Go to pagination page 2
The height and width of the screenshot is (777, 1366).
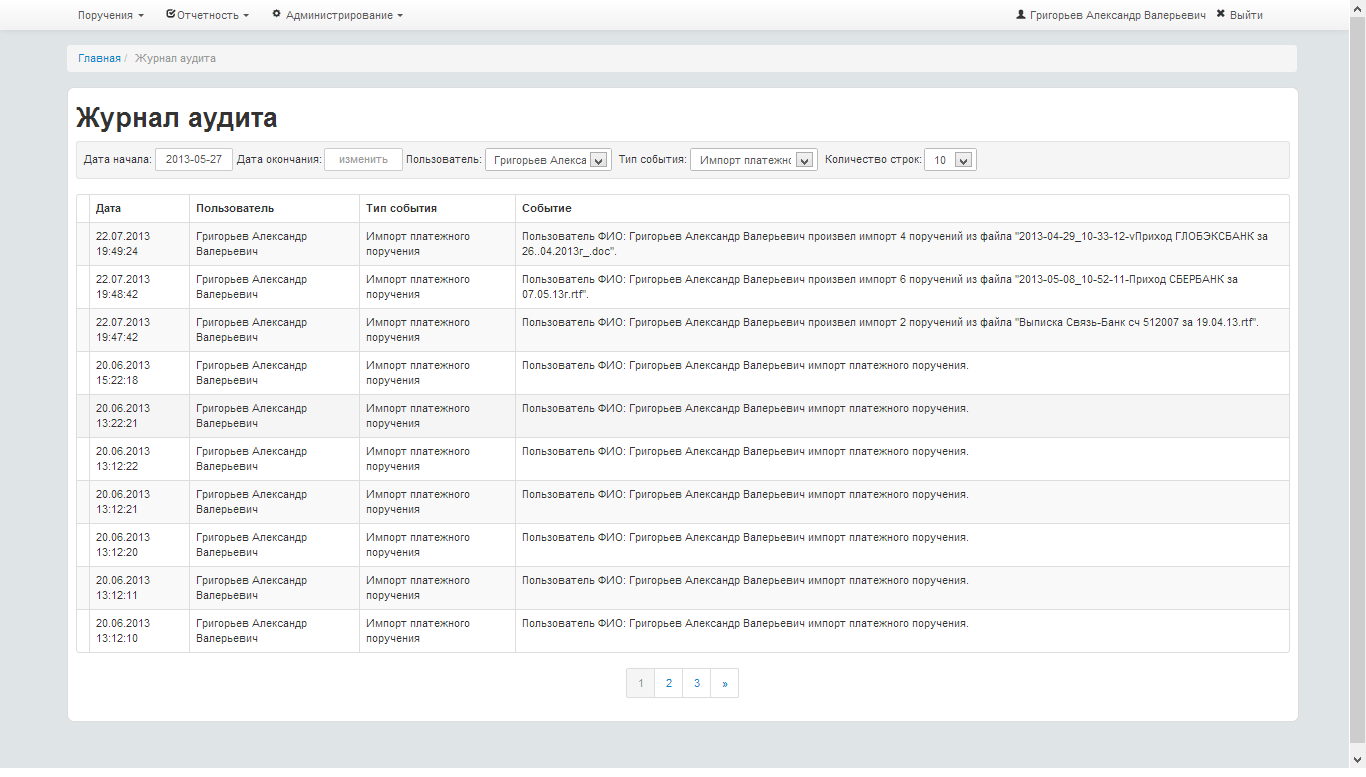[x=669, y=683]
